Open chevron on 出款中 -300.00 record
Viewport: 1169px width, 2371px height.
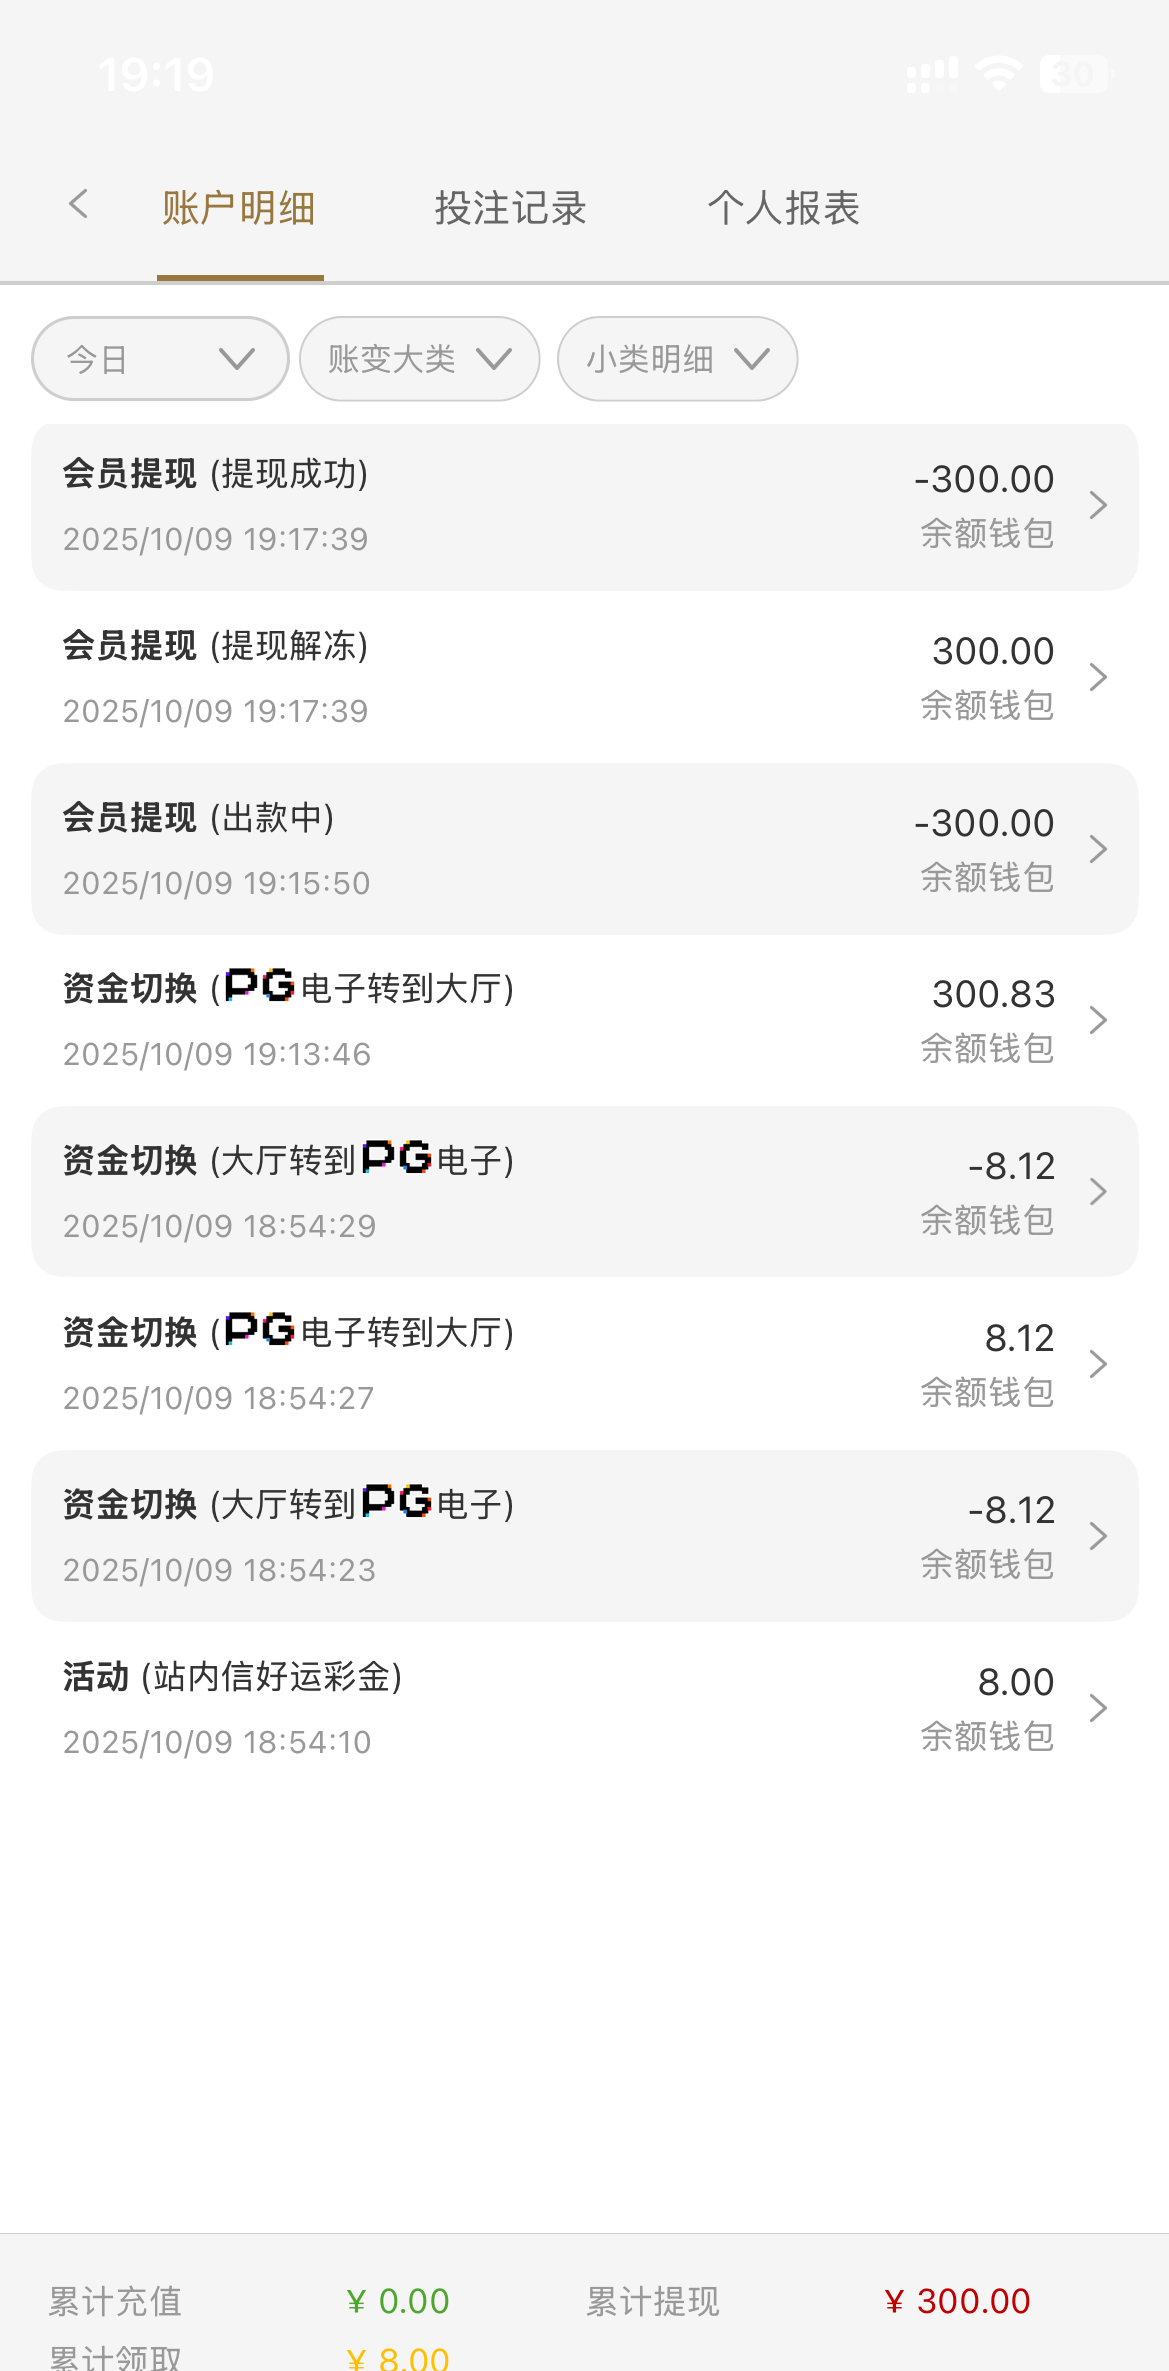[1098, 850]
